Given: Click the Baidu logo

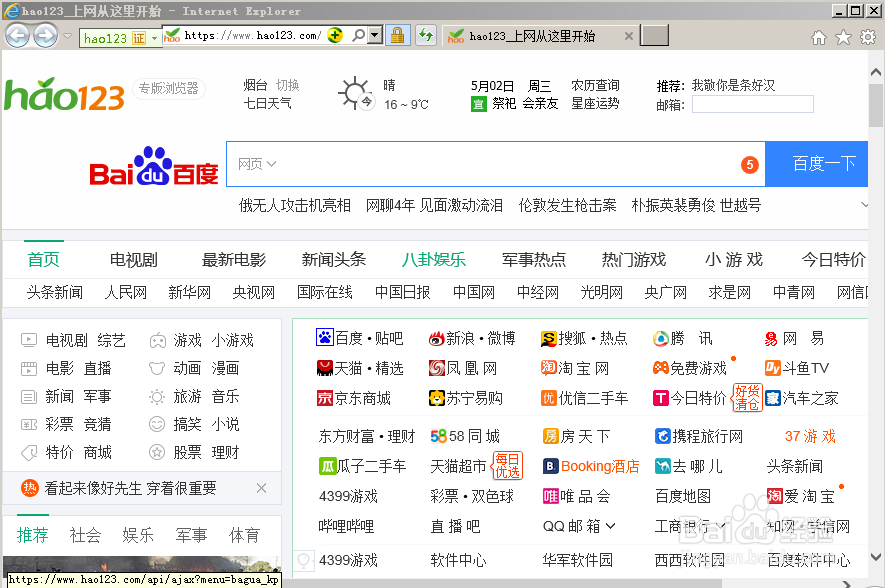Looking at the screenshot, I should [x=154, y=166].
